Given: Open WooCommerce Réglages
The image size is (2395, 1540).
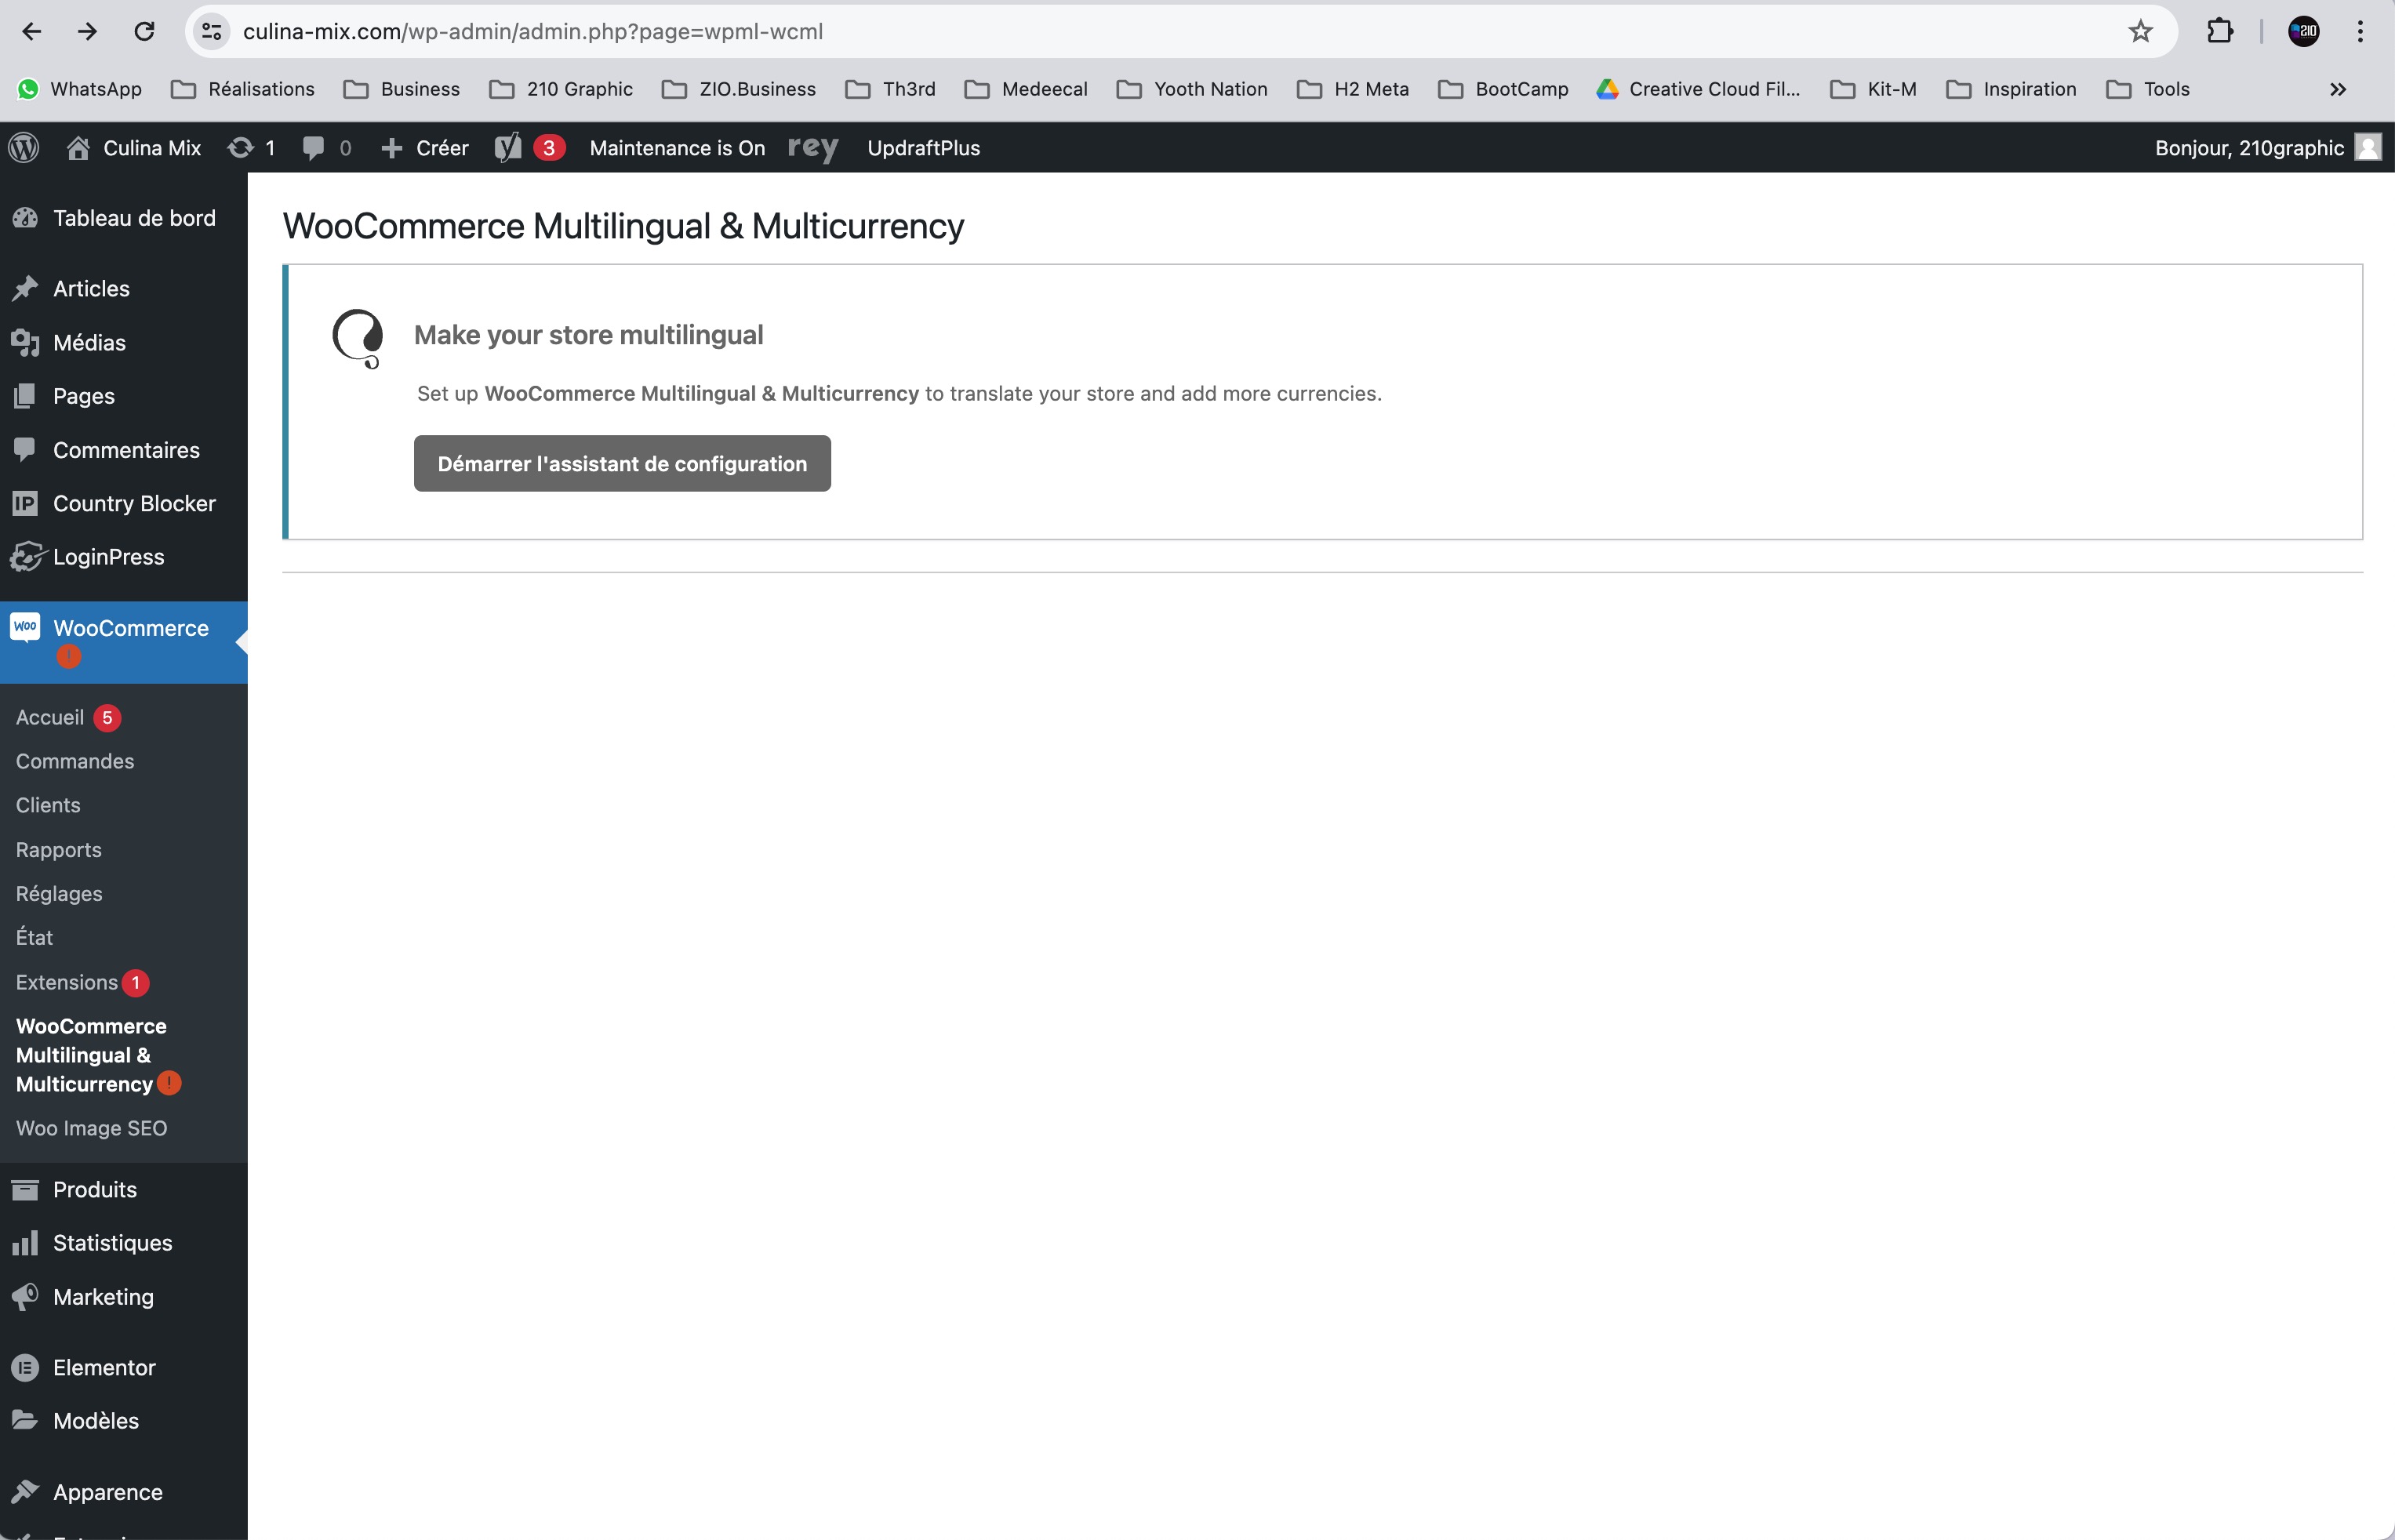Looking at the screenshot, I should (124, 894).
